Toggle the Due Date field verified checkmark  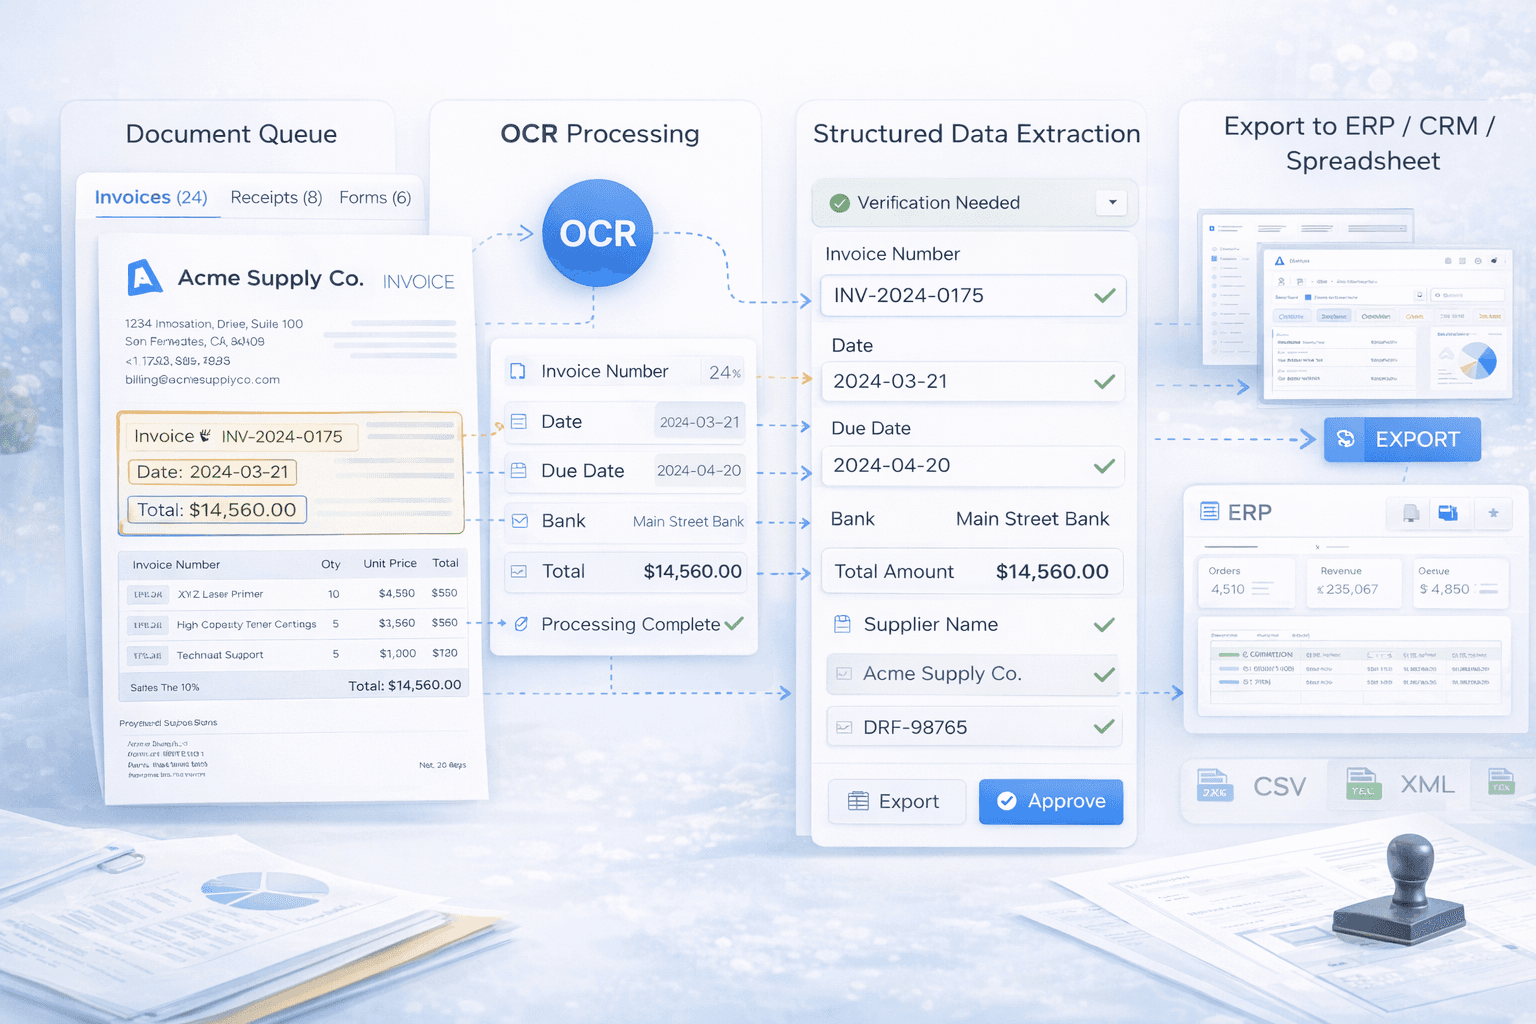(x=1105, y=466)
